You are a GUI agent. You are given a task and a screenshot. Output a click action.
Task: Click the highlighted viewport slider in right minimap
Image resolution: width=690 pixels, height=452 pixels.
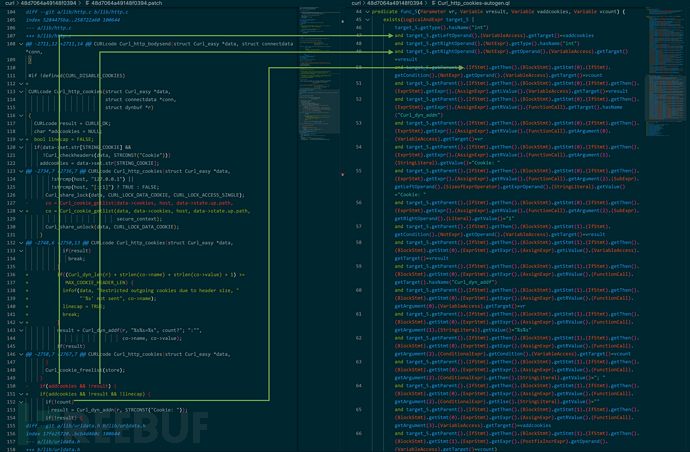click(667, 98)
